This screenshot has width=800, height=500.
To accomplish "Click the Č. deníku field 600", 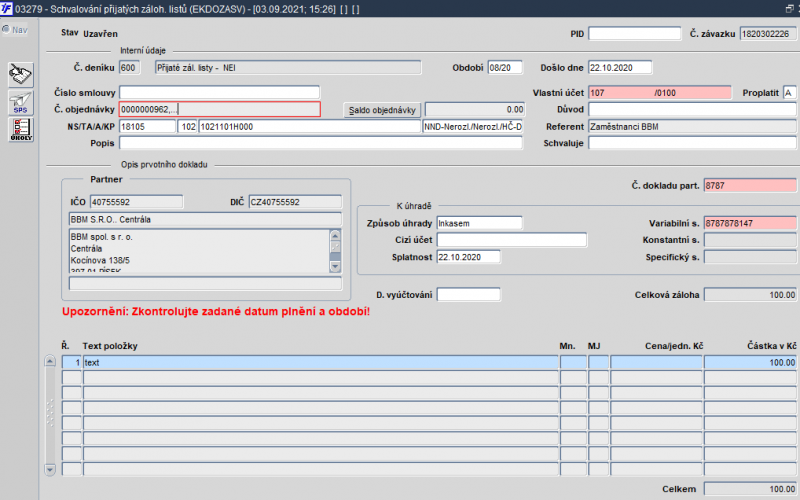I will point(130,67).
